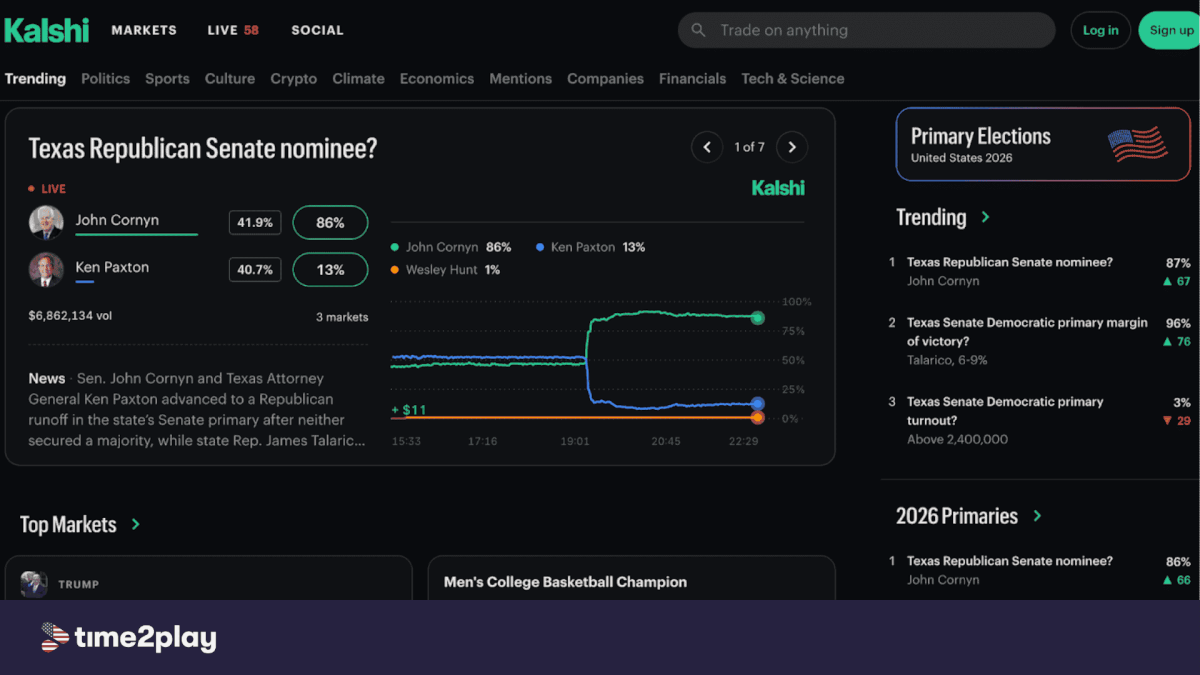Click the 40.7% box for Paxton
Image resolution: width=1200 pixels, height=675 pixels.
tap(255, 270)
